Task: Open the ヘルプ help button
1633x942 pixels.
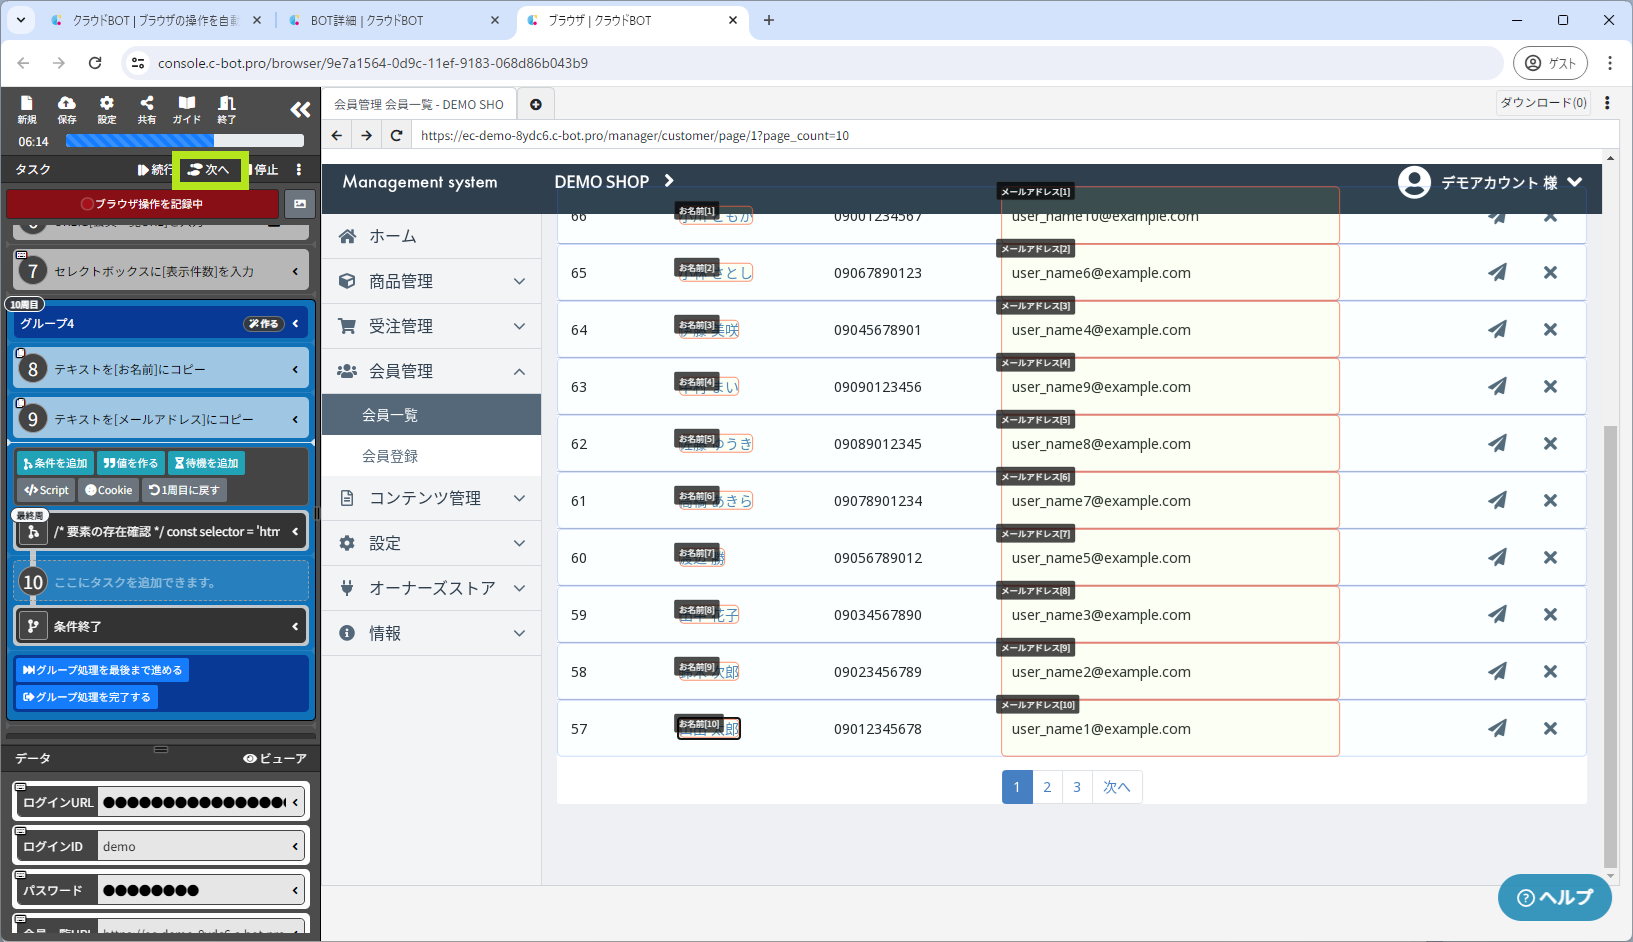Action: pos(1555,897)
